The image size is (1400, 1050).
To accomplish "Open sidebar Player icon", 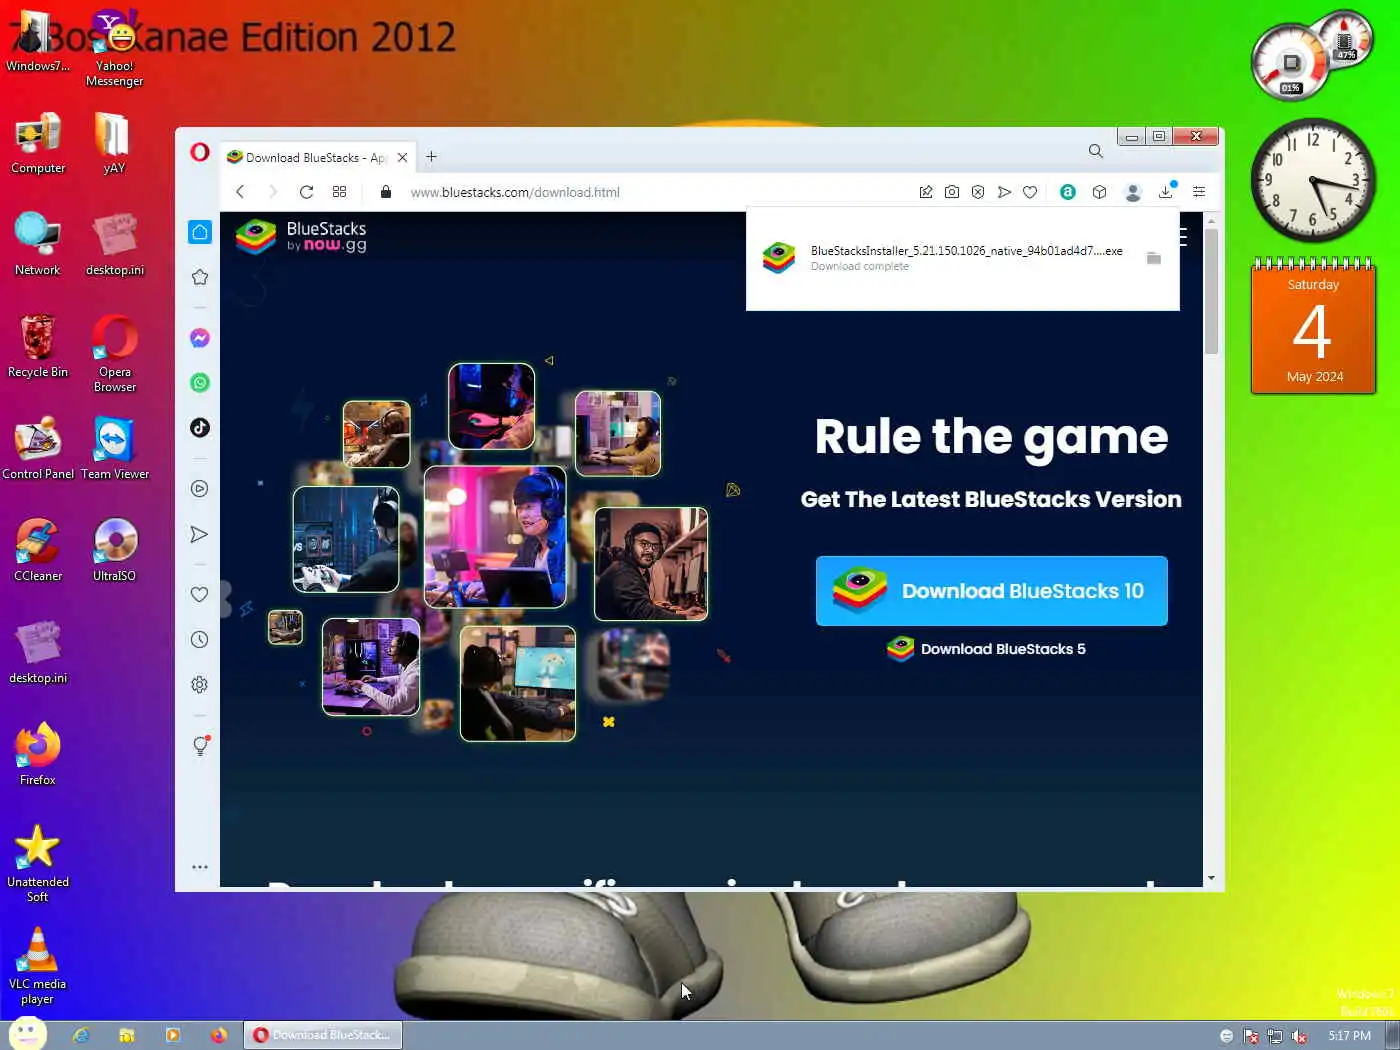I will pyautogui.click(x=200, y=489).
